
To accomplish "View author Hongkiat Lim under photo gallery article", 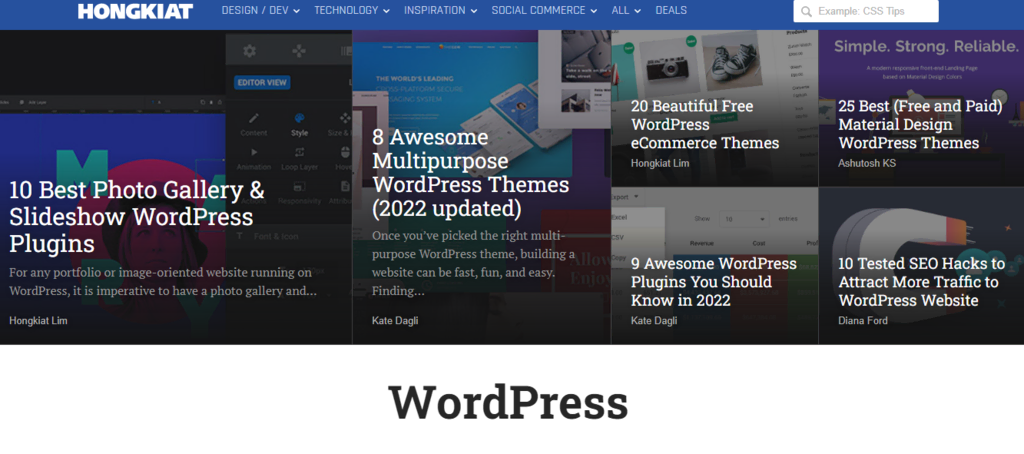I will [x=39, y=320].
